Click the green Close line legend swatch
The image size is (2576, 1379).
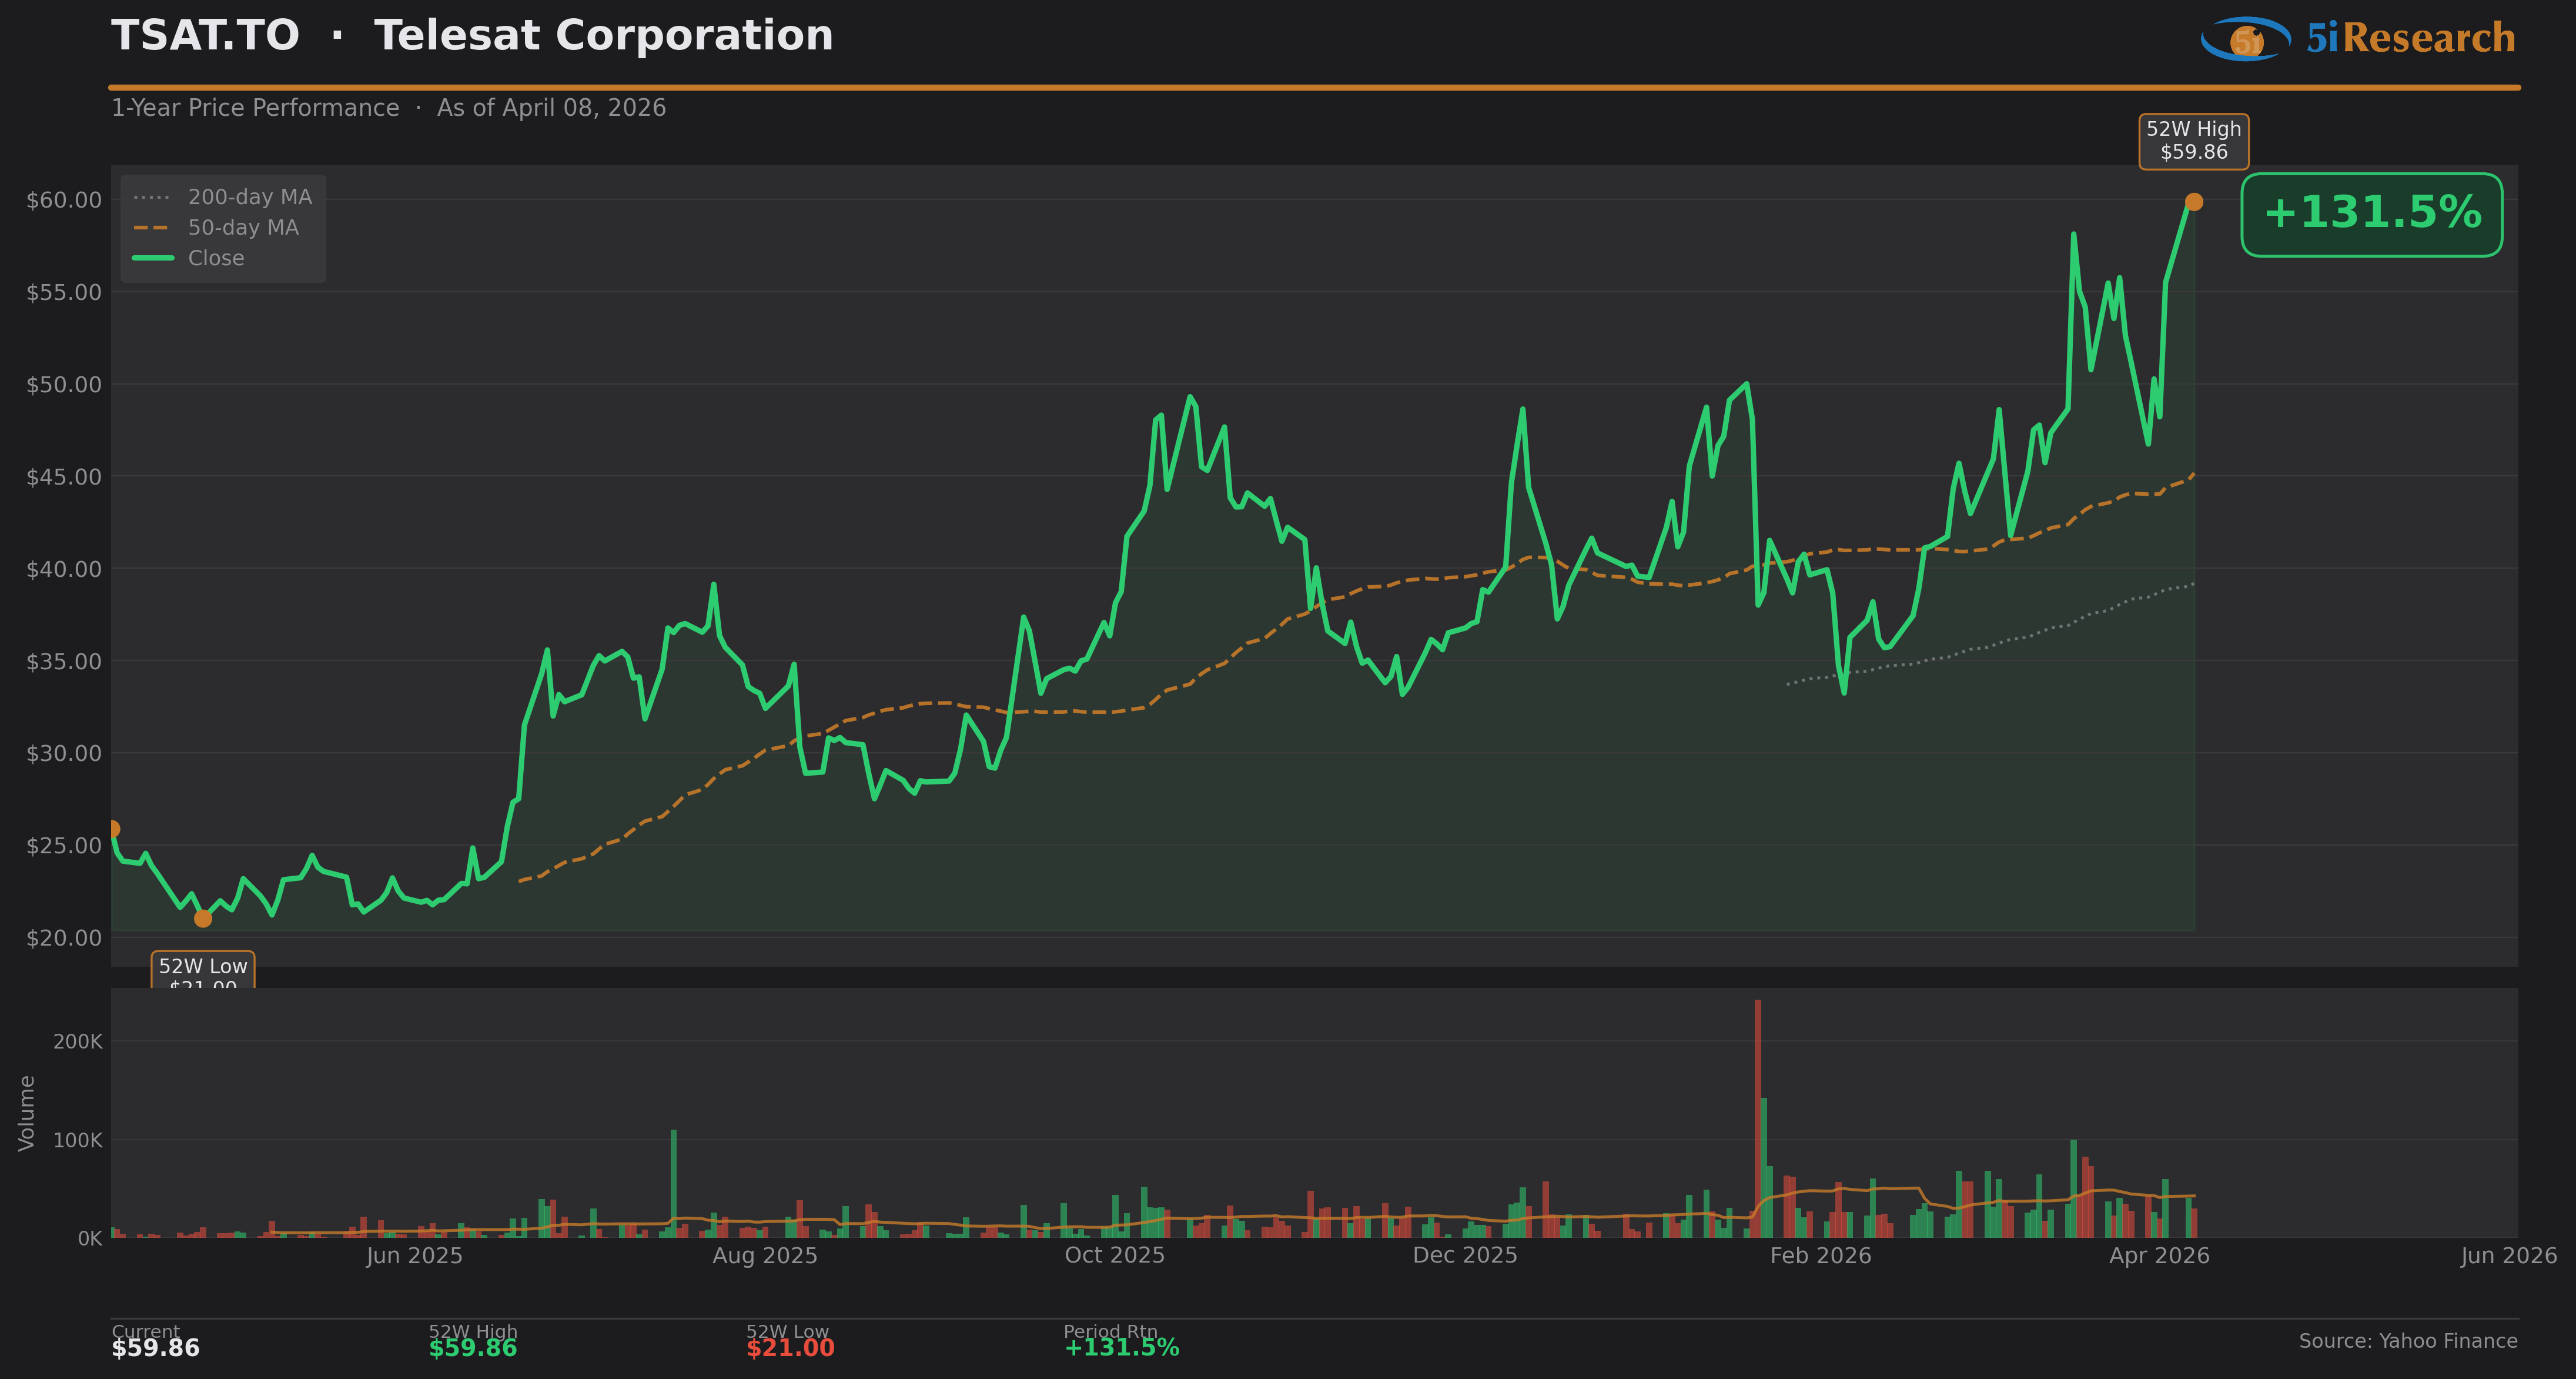click(x=152, y=258)
